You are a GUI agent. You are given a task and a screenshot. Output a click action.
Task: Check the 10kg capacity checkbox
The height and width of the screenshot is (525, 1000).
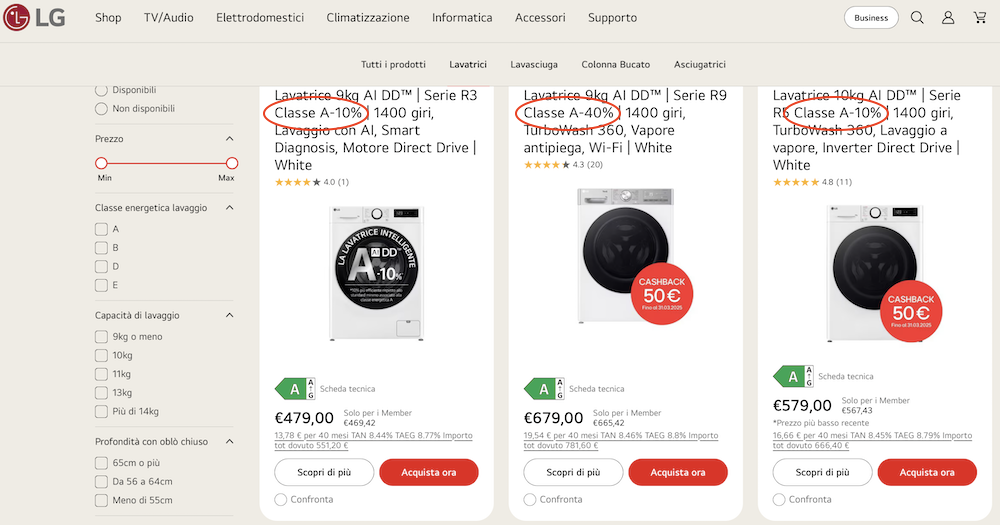[101, 355]
